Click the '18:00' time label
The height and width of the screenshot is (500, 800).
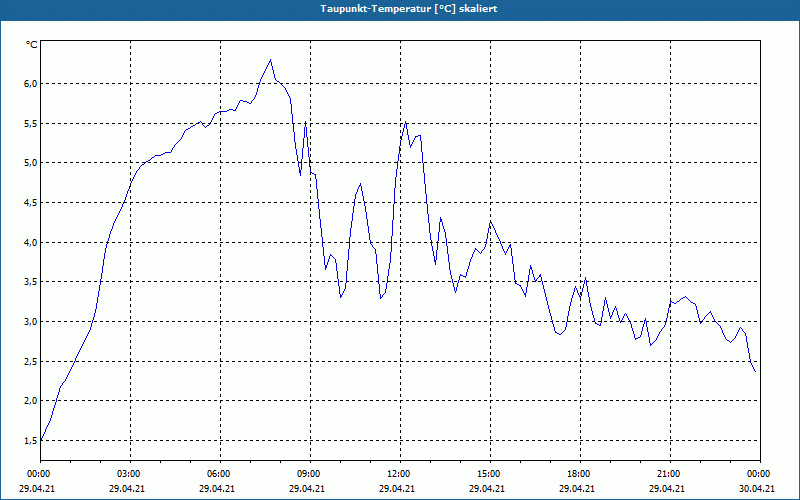[x=578, y=474]
